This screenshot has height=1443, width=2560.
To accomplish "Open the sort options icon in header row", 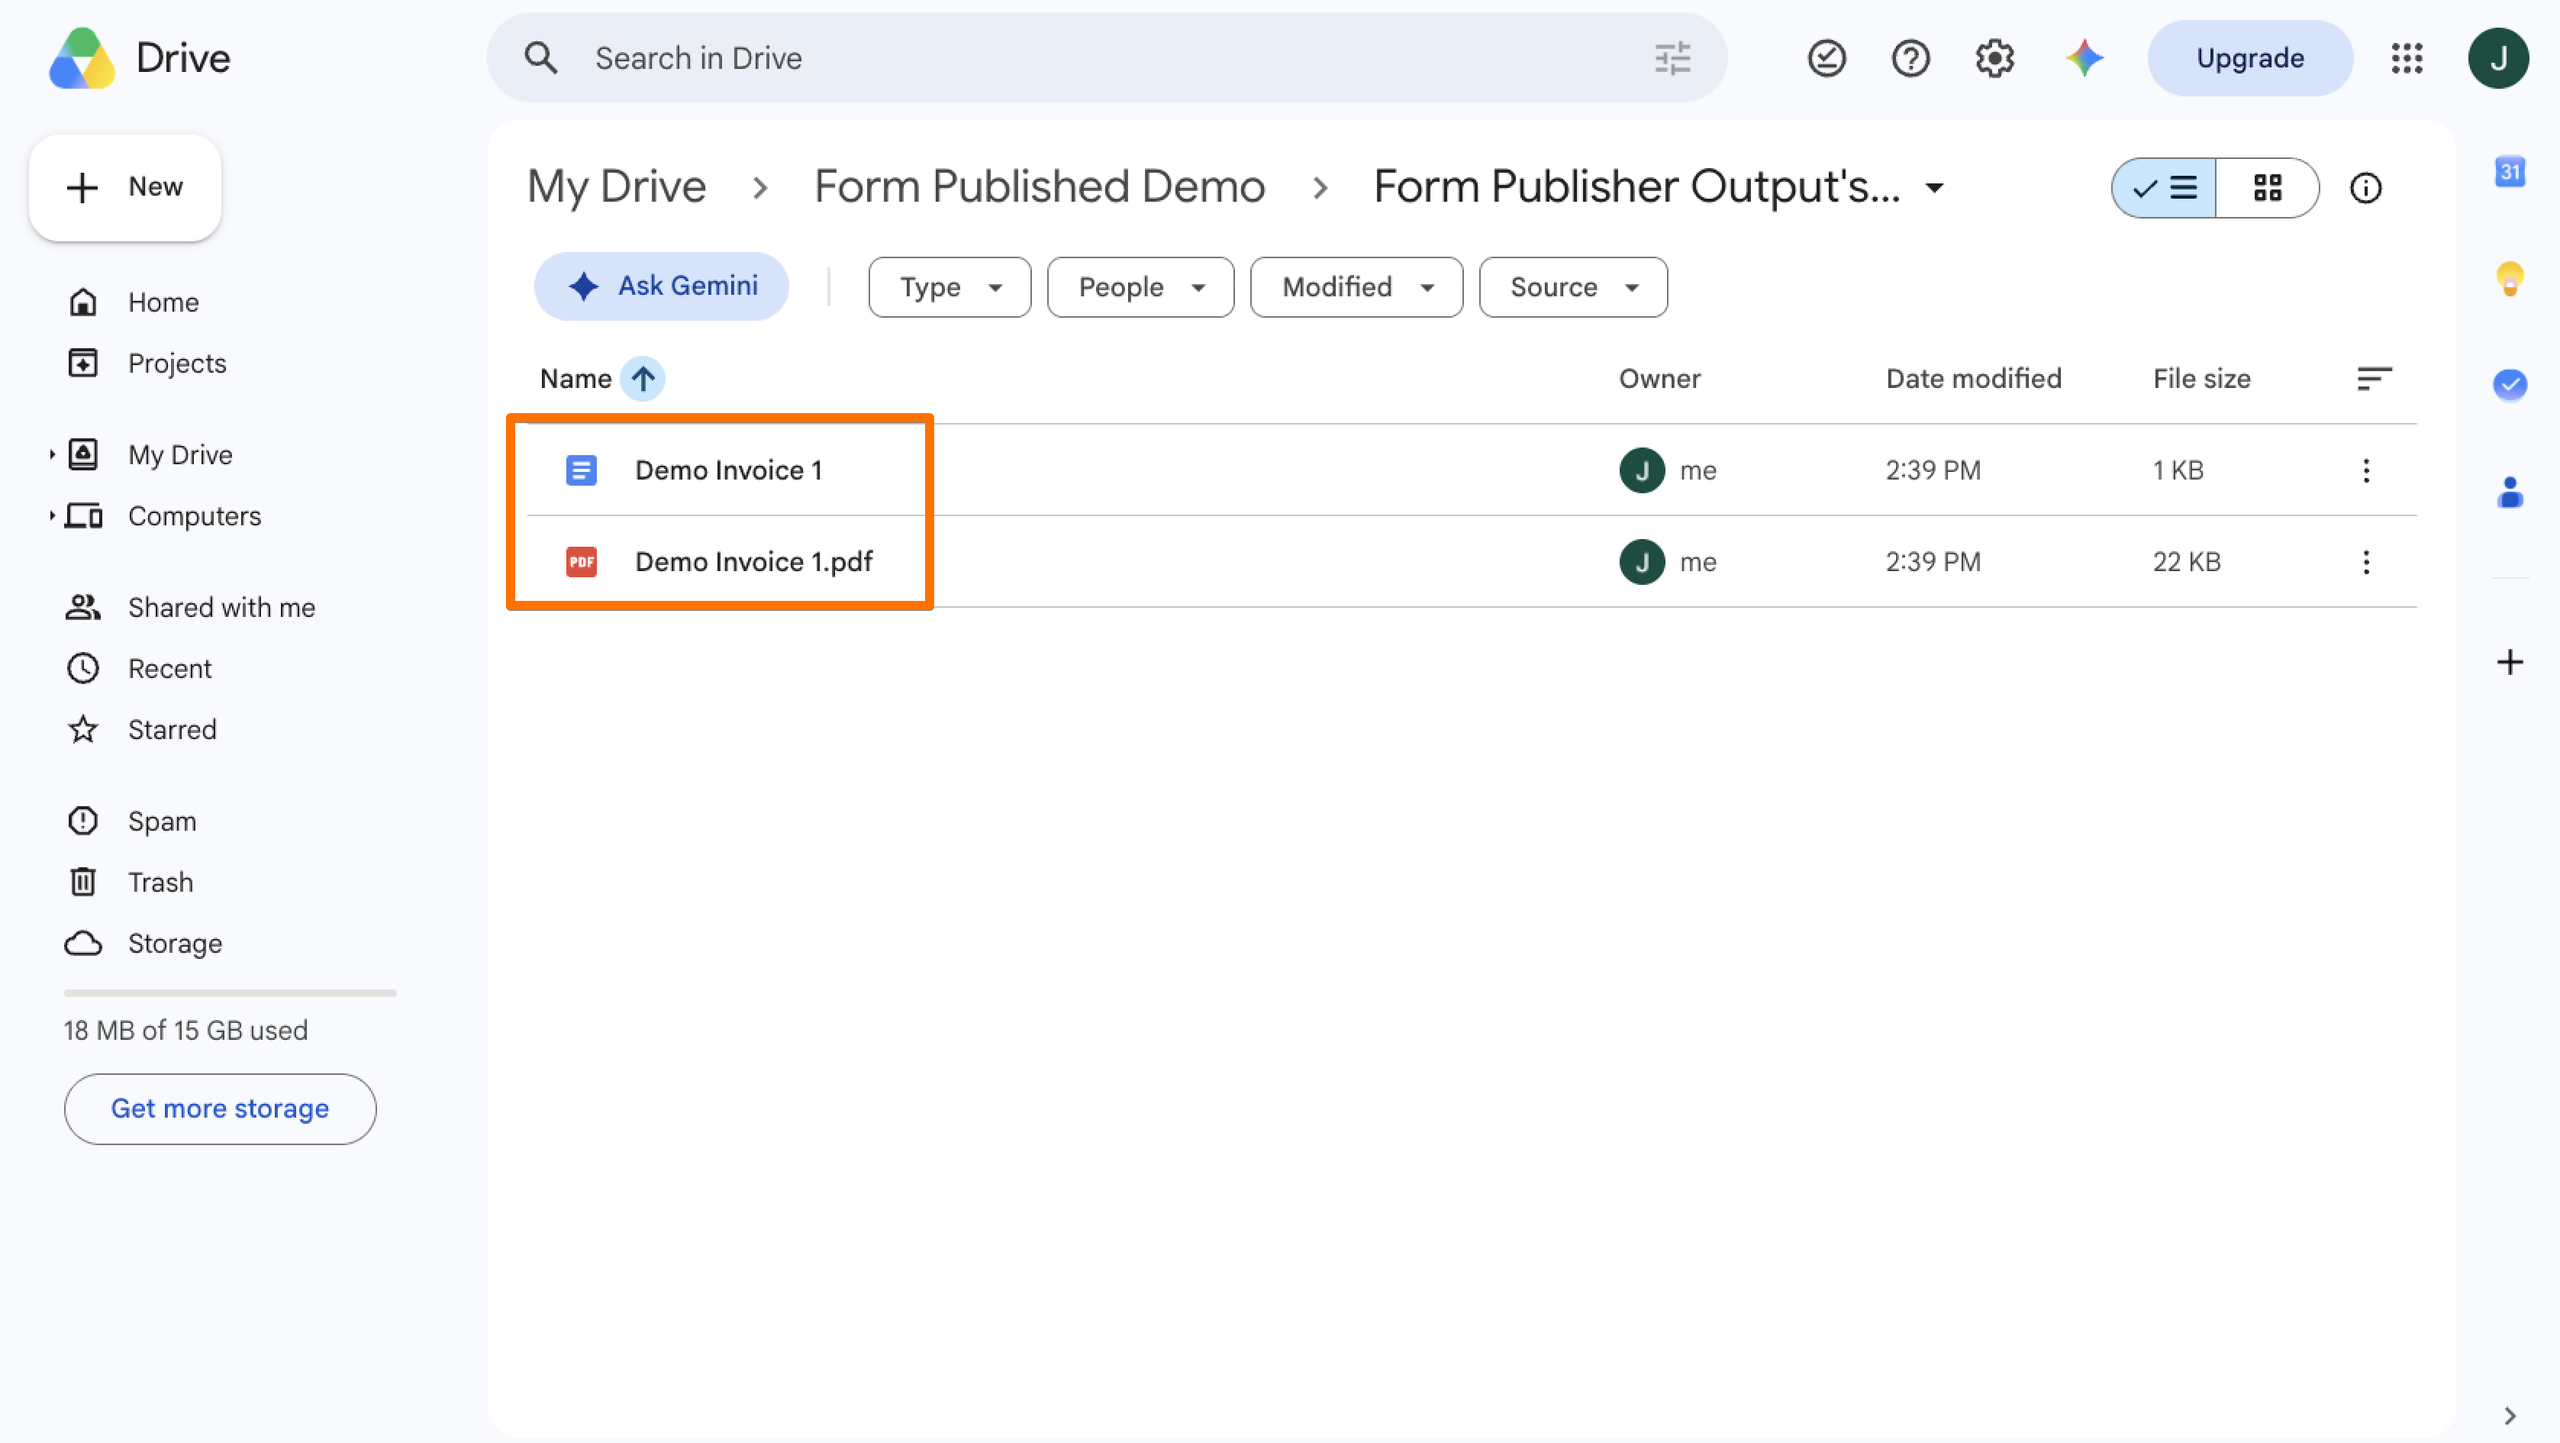I will (2373, 379).
